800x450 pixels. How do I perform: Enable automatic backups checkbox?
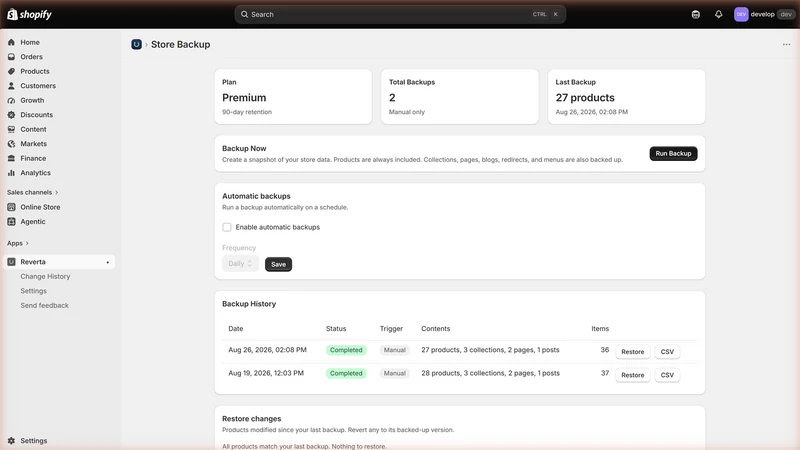[x=227, y=227]
